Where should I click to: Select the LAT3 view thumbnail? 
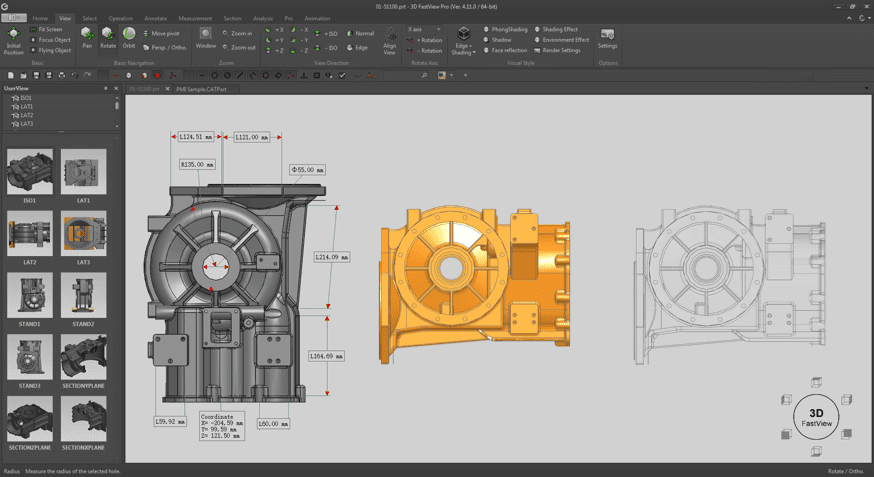coord(83,233)
